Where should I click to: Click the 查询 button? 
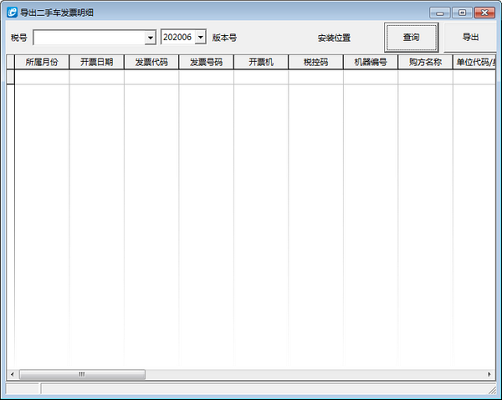click(x=411, y=37)
